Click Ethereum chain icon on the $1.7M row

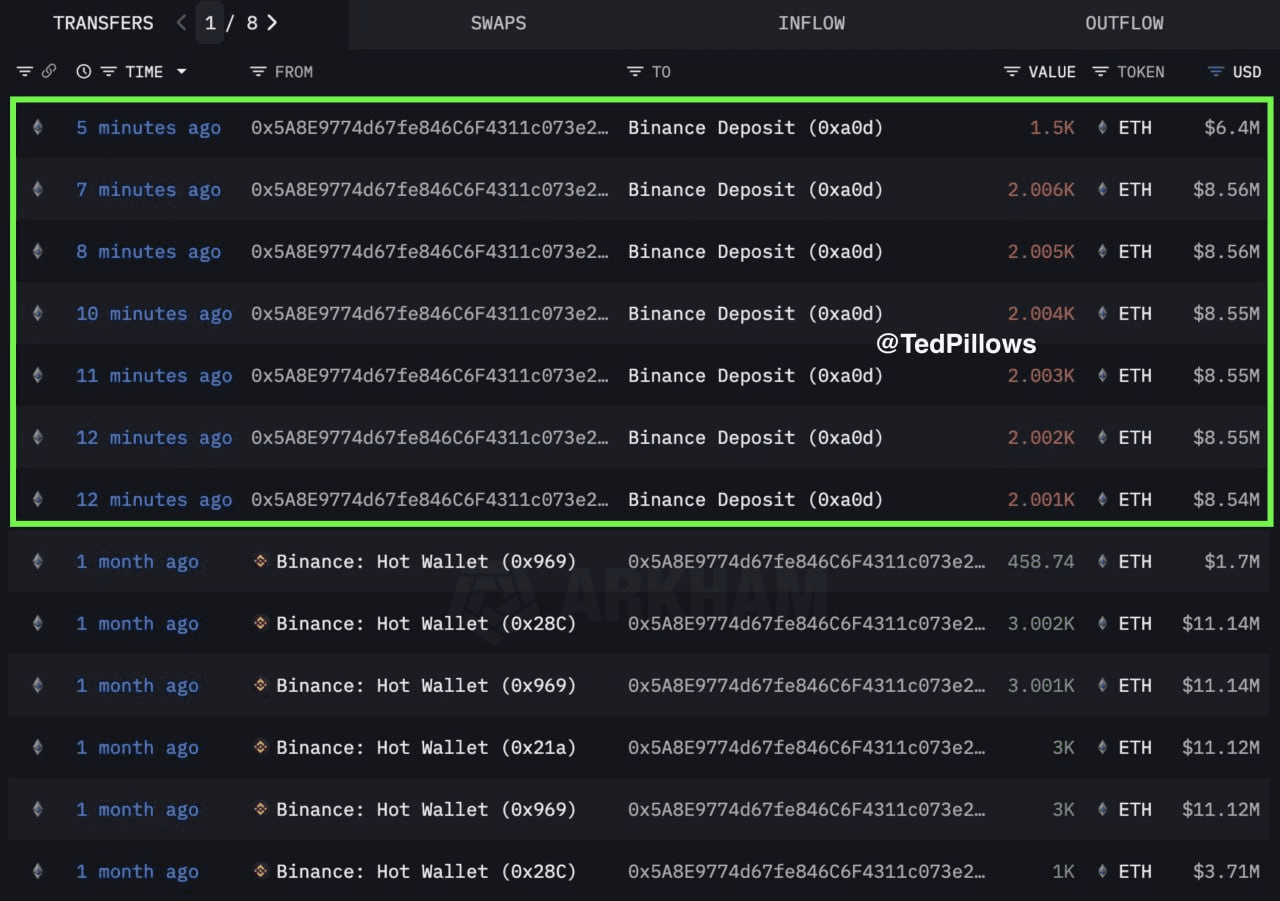[38, 561]
